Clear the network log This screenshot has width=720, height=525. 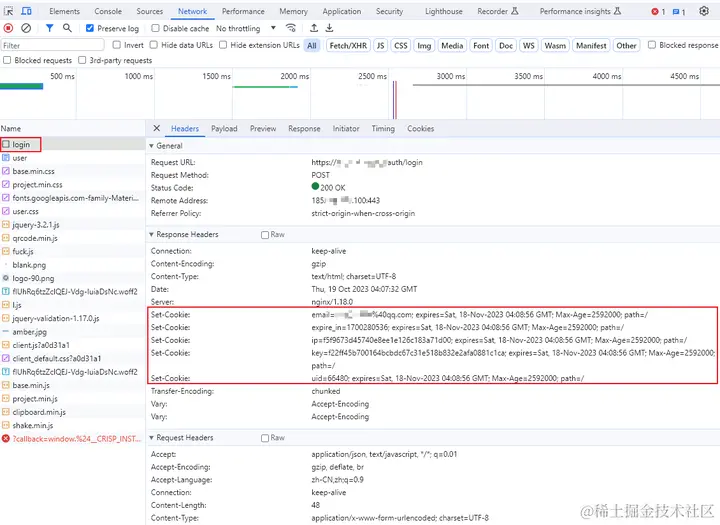[x=26, y=28]
